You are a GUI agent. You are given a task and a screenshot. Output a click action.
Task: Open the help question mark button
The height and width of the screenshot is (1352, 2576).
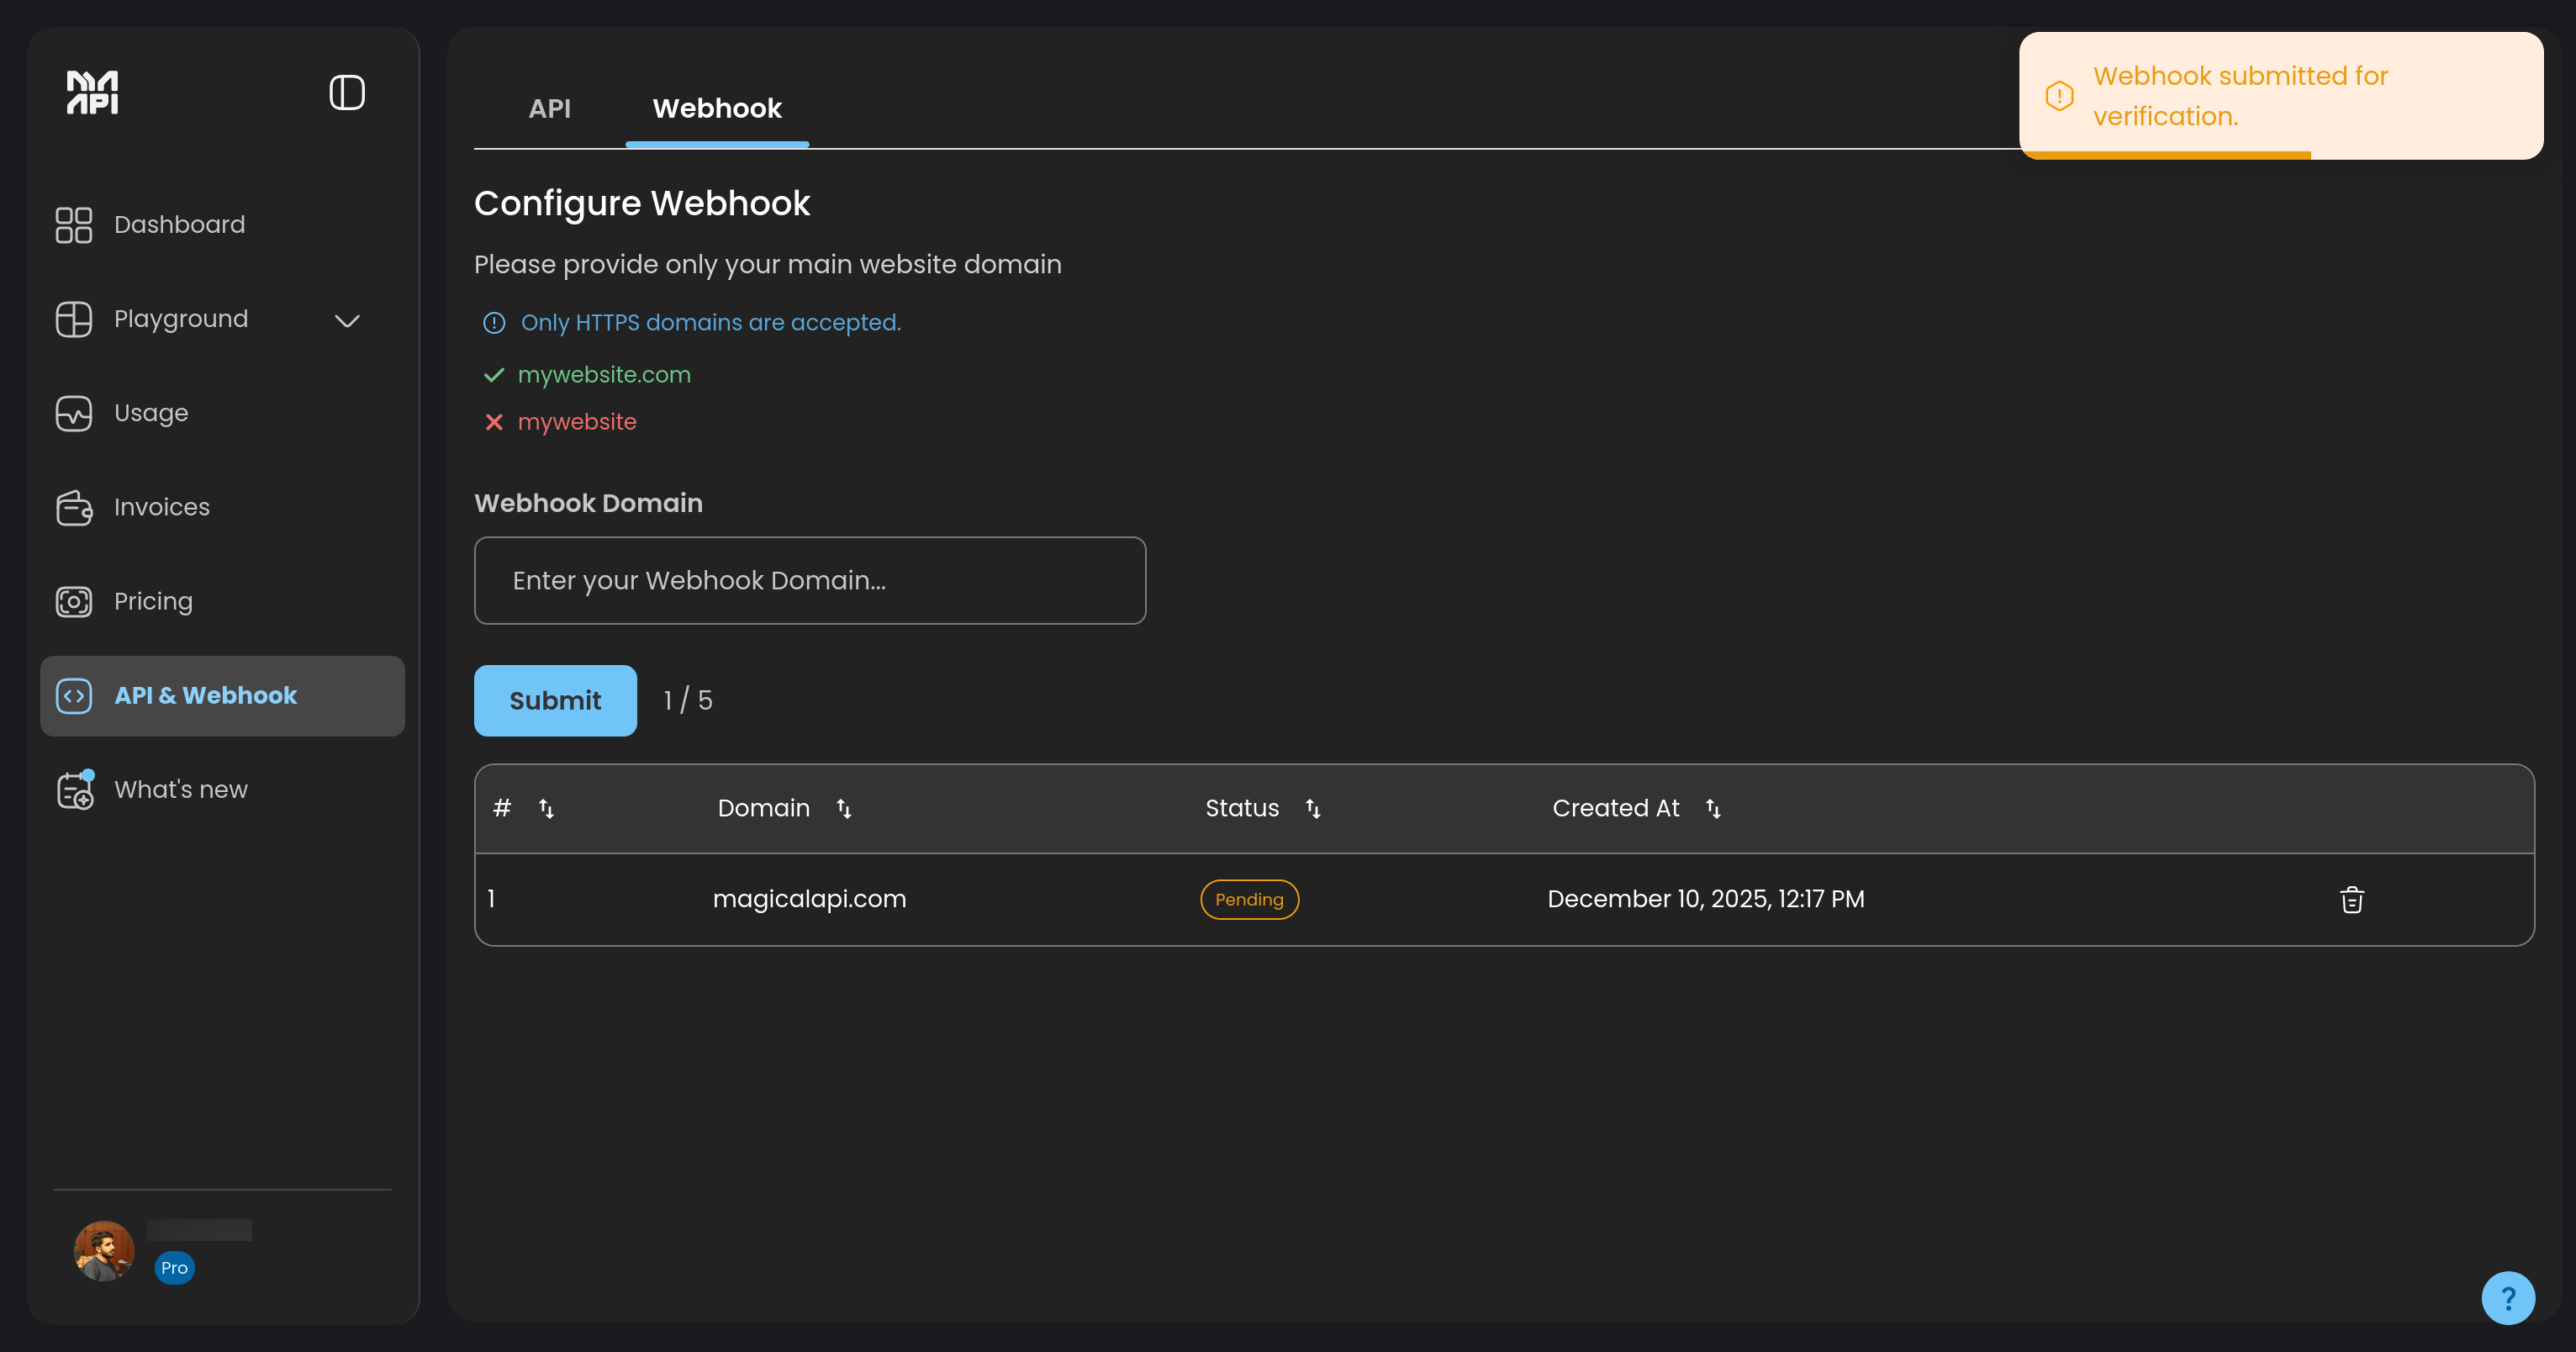(2507, 1297)
